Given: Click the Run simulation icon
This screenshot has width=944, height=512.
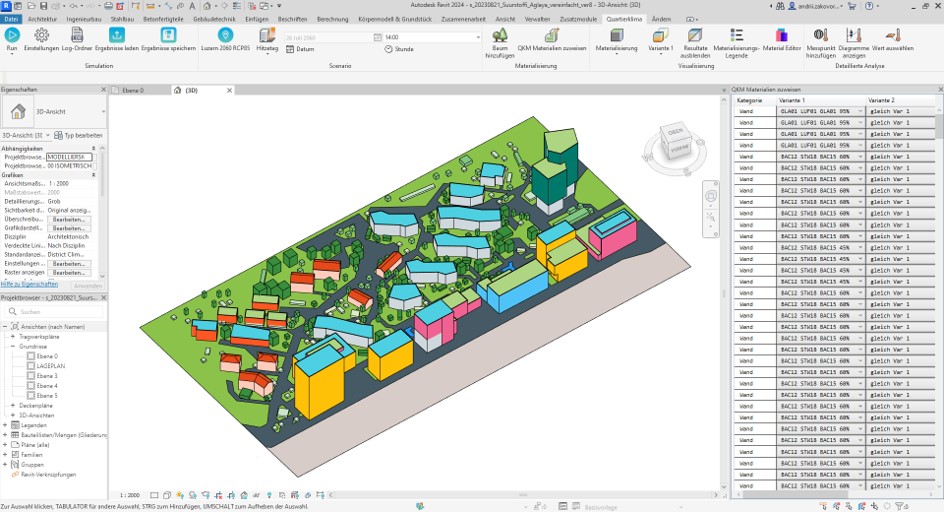Looking at the screenshot, I should 12,36.
